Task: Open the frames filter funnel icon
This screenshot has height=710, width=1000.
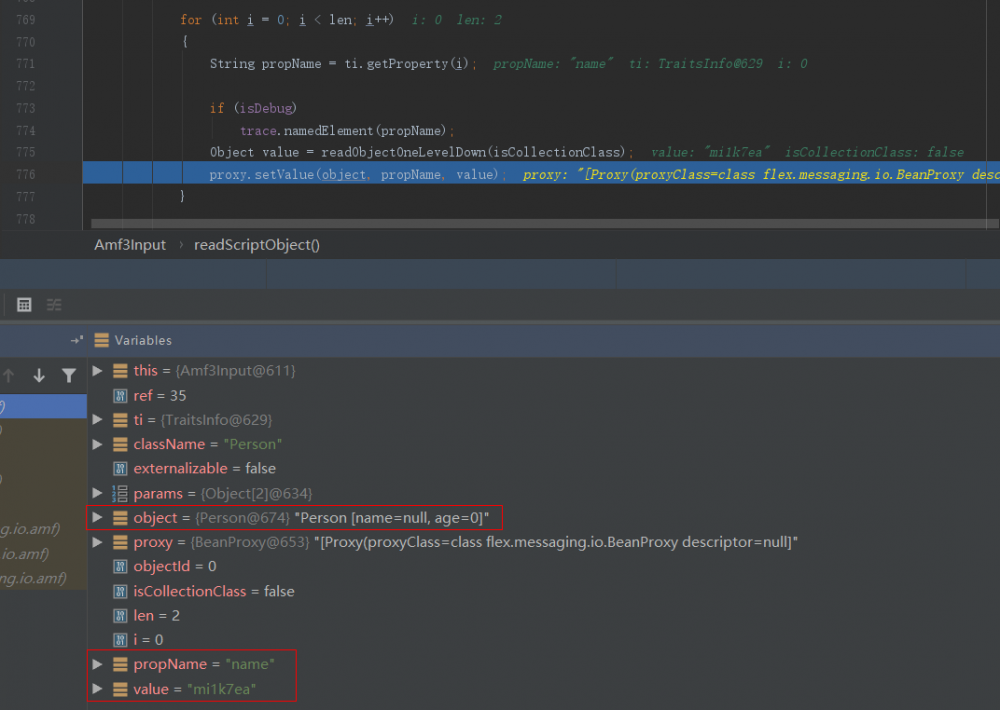Action: pos(69,375)
